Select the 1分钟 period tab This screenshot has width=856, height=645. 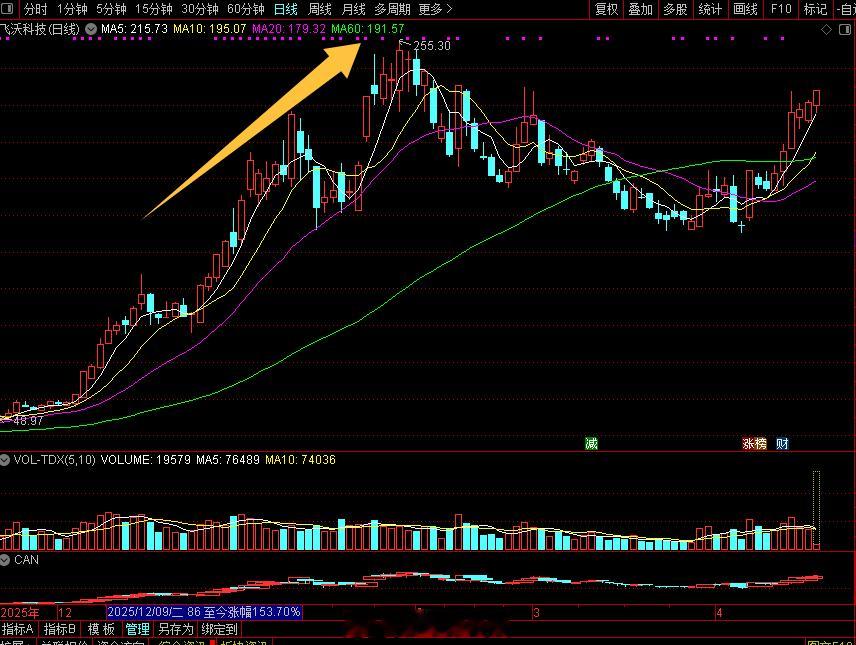[x=73, y=9]
